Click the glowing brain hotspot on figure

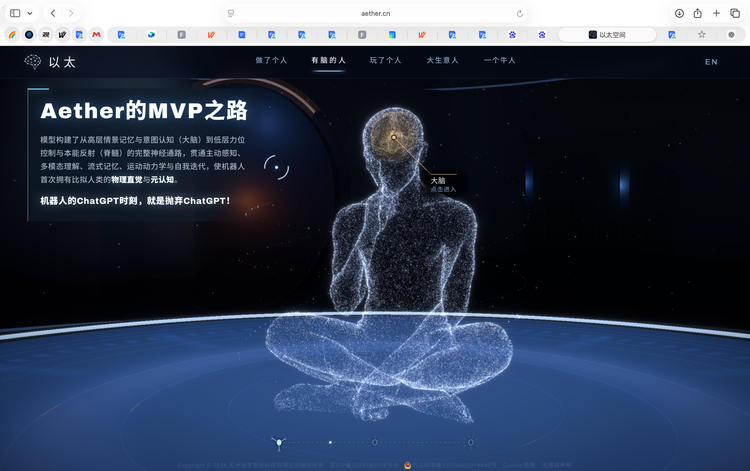click(394, 137)
